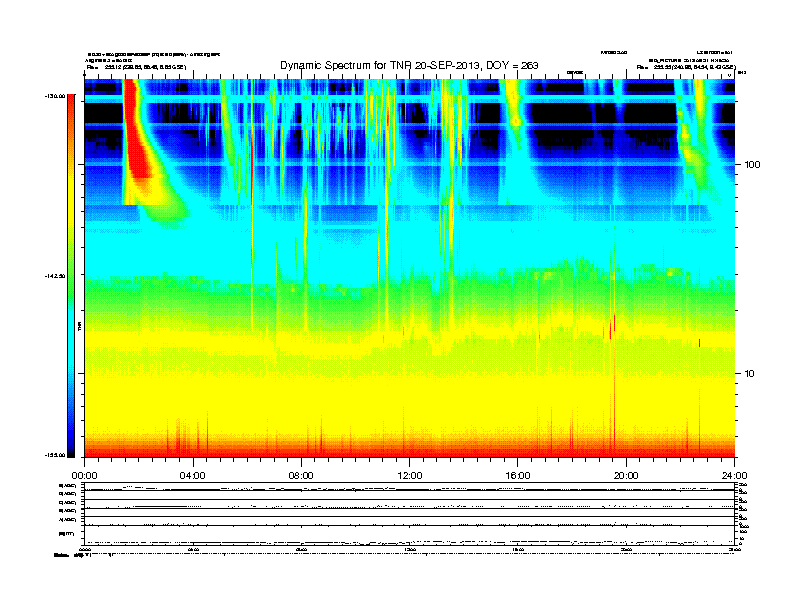
Task: Click the 20:00 time axis label
Action: (x=626, y=476)
